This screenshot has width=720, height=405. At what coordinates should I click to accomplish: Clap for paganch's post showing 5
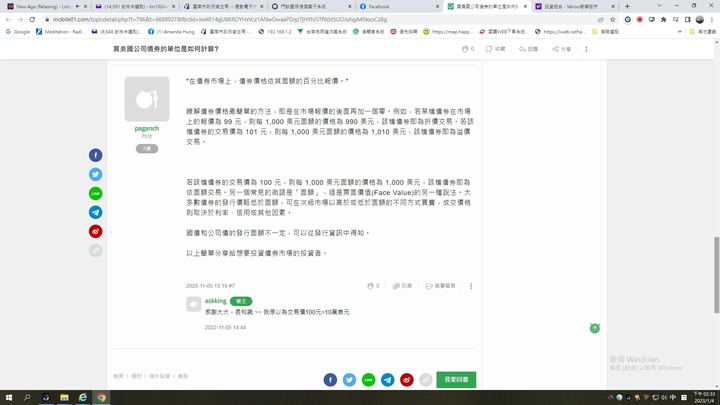coord(373,286)
